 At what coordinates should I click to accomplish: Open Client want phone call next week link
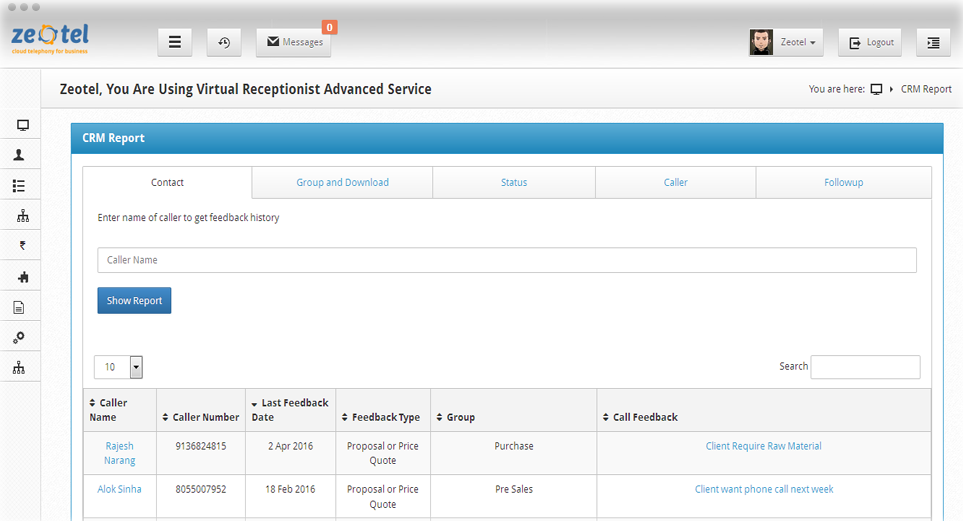tap(764, 489)
